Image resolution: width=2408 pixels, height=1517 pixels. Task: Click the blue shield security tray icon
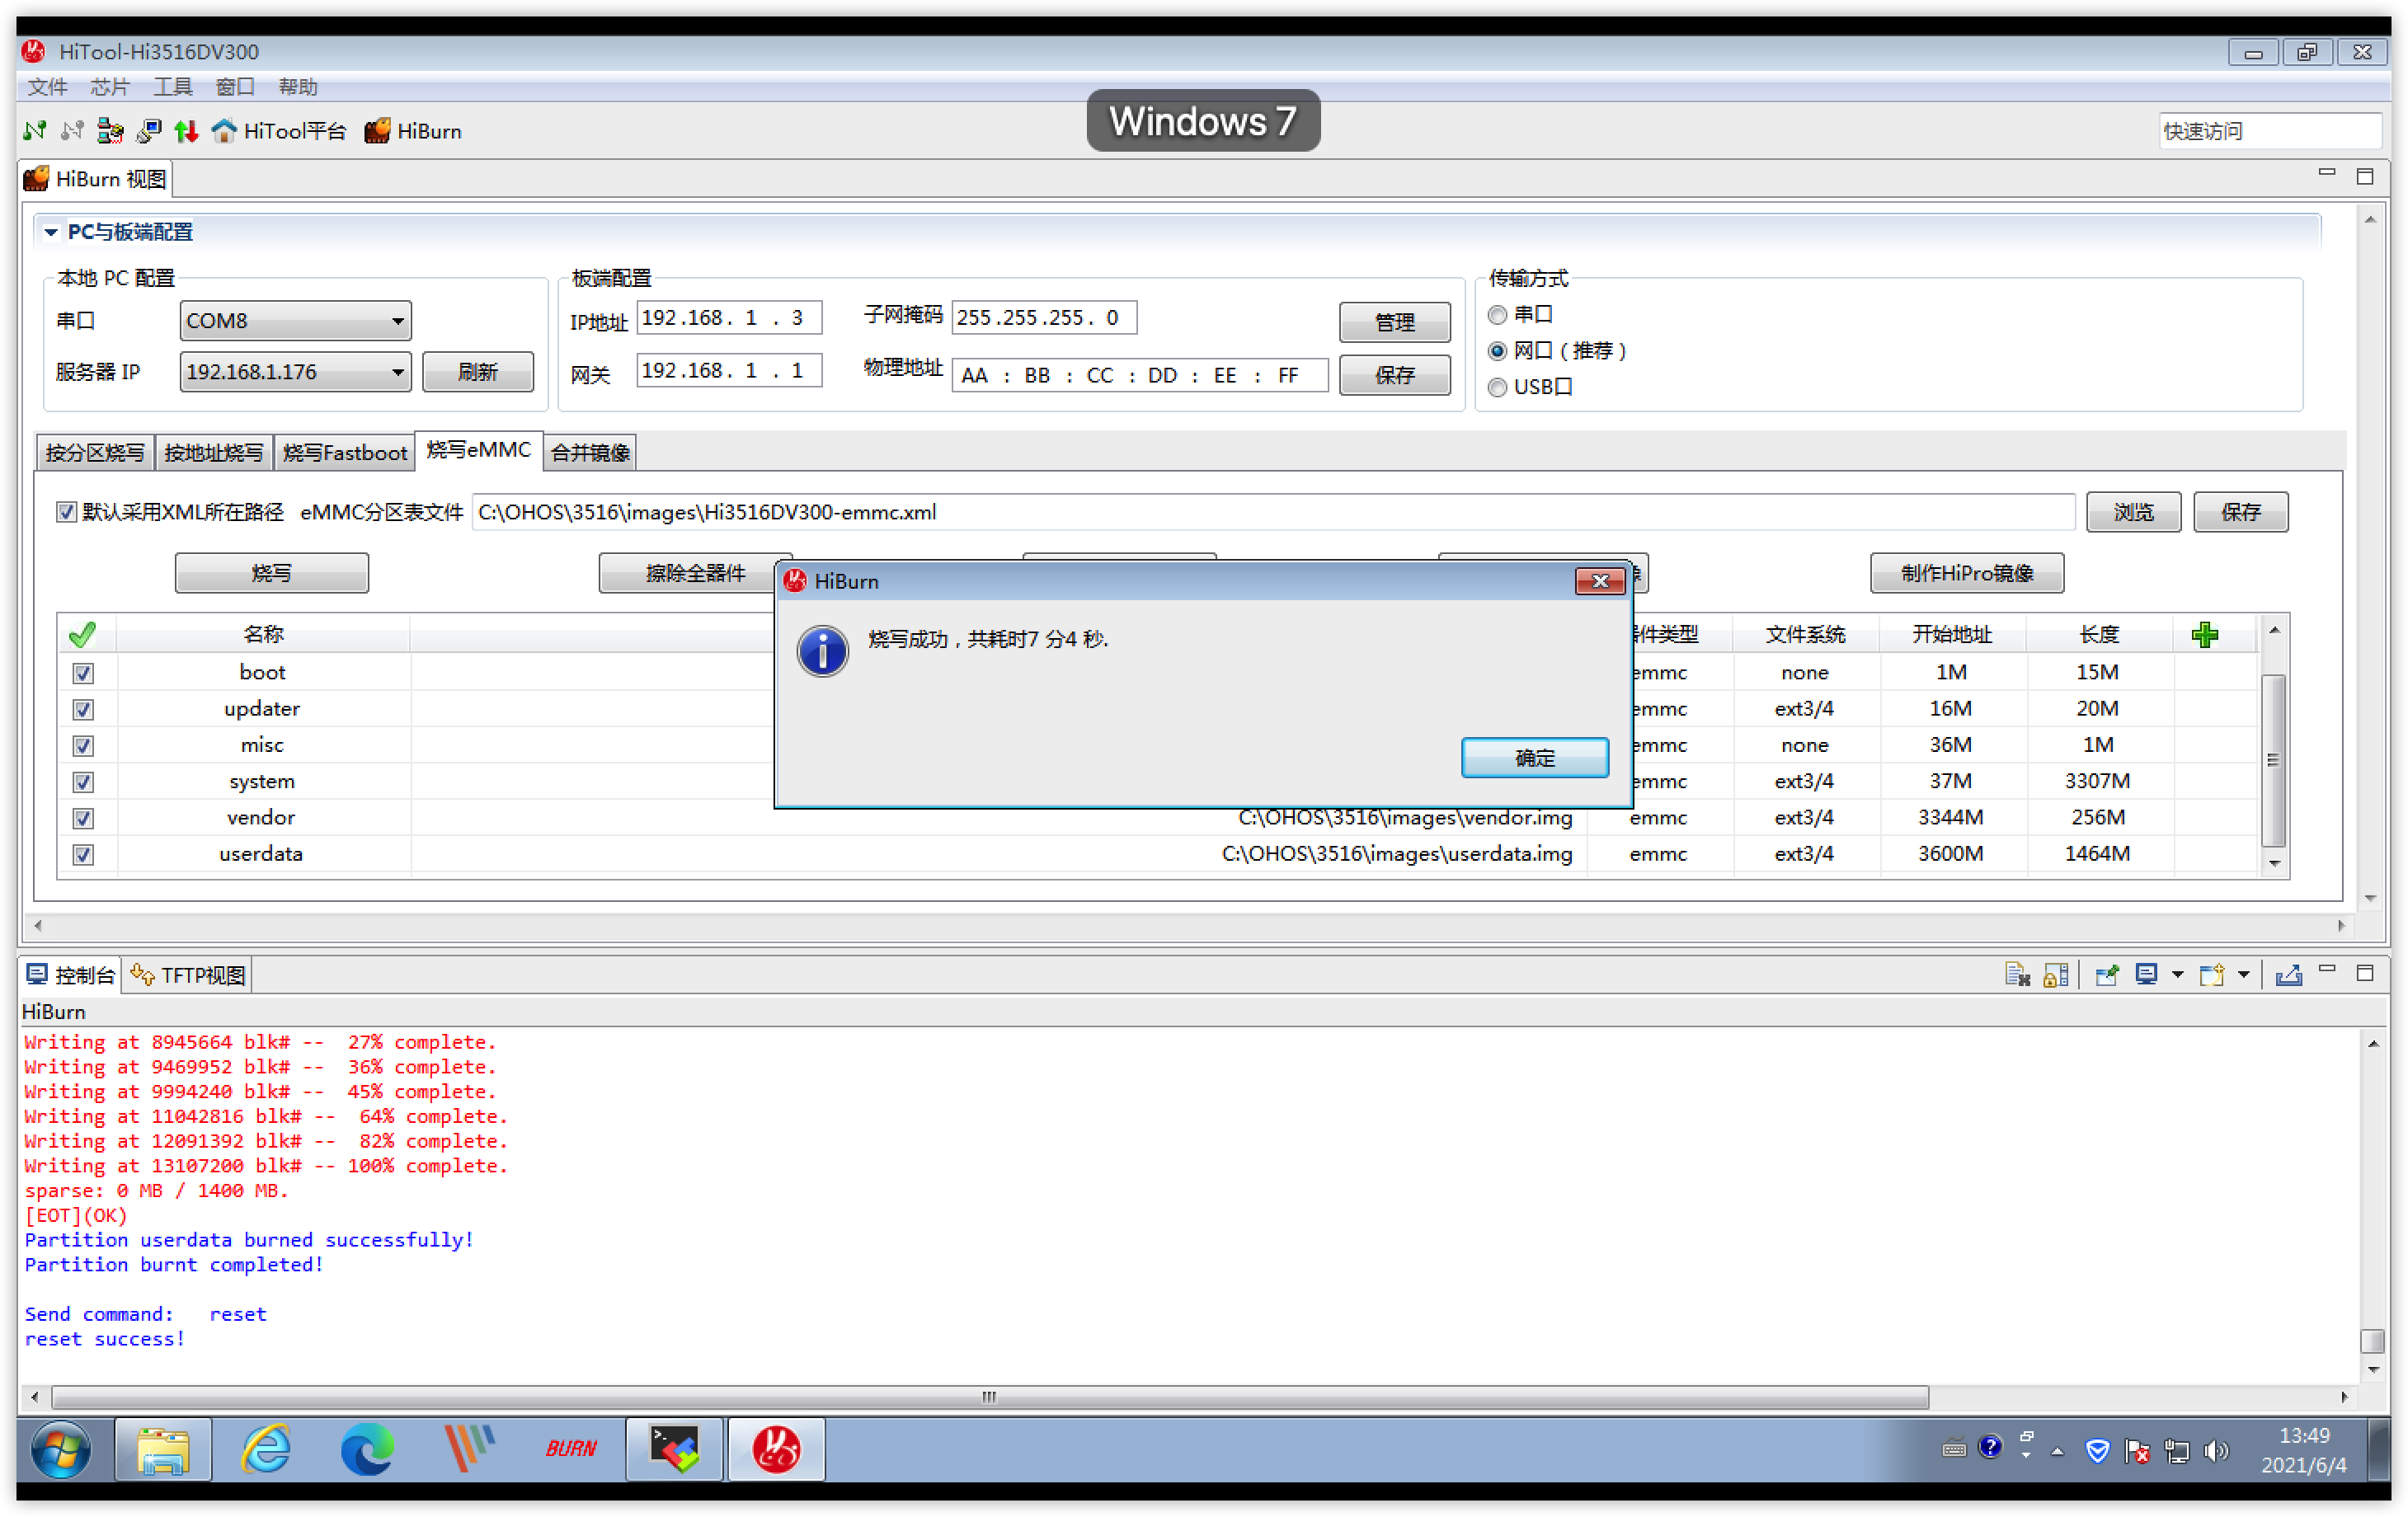[x=2098, y=1451]
